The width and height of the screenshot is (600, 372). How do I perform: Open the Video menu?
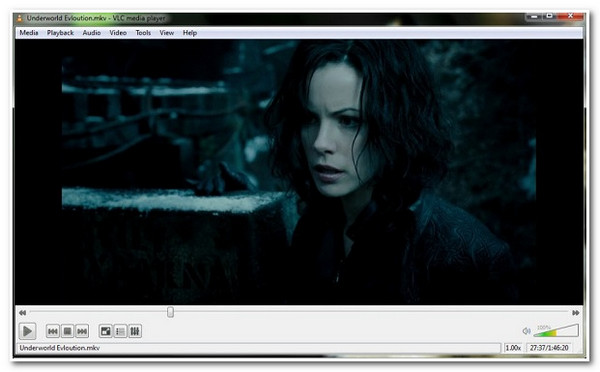point(118,33)
